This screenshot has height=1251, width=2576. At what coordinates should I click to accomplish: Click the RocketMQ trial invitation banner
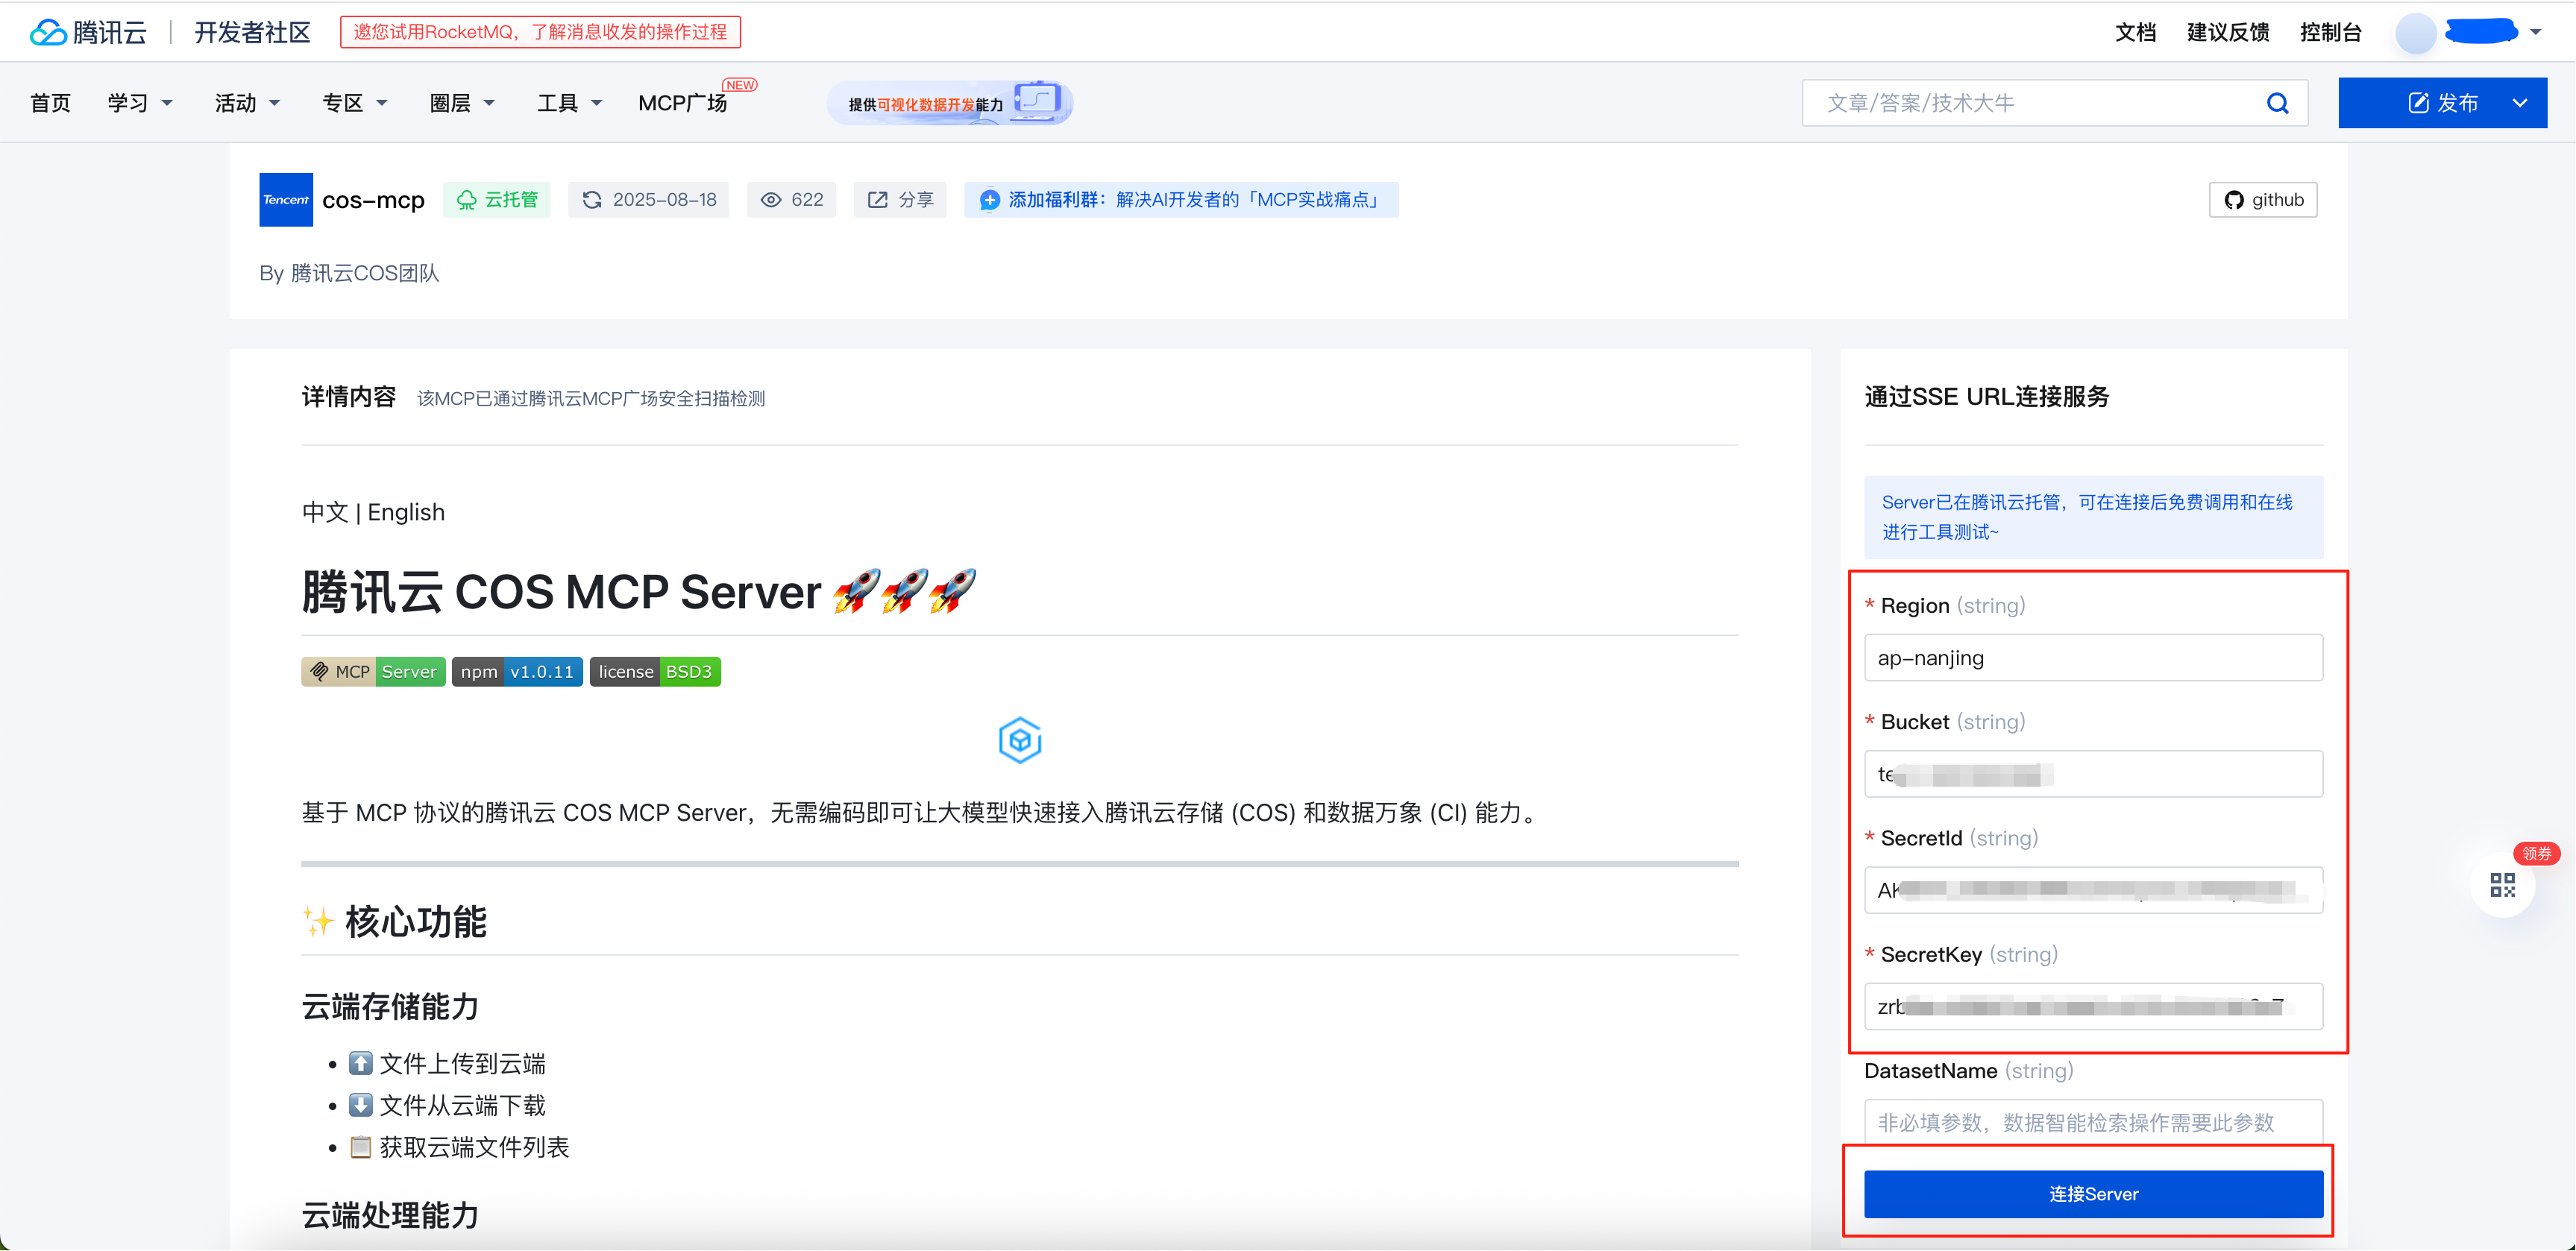540,32
